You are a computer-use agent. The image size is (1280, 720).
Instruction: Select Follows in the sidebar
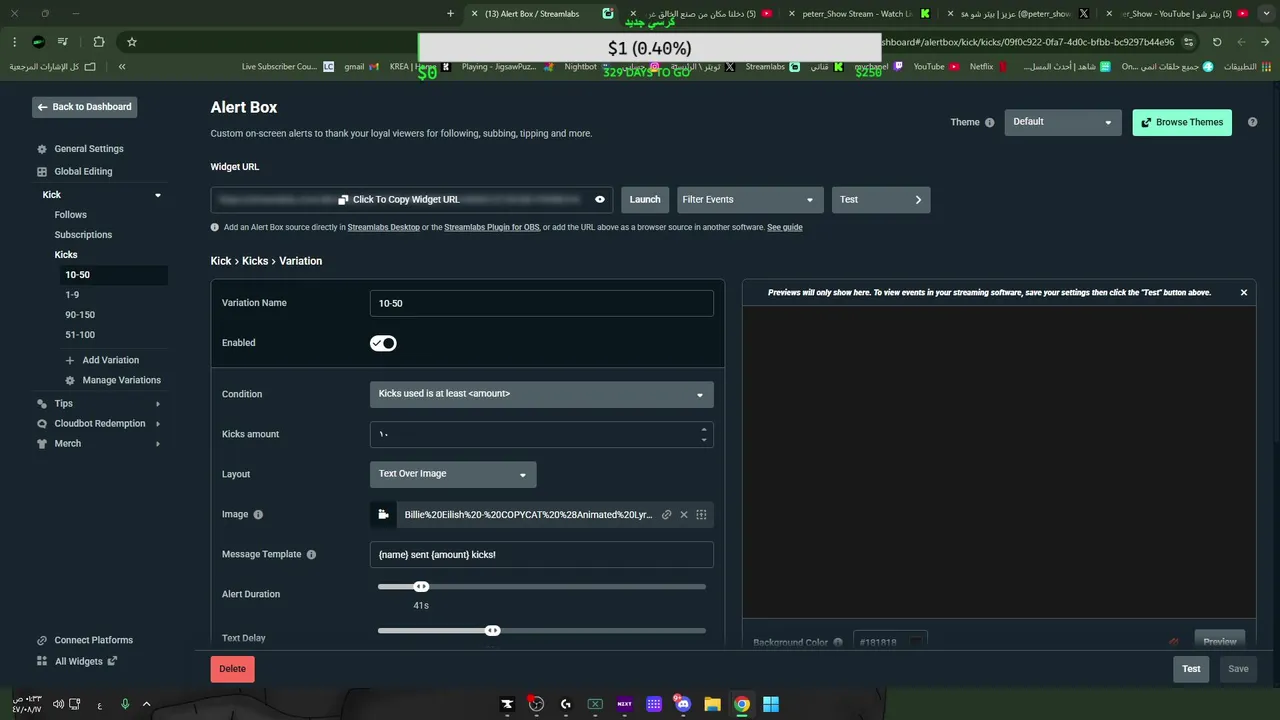click(71, 215)
